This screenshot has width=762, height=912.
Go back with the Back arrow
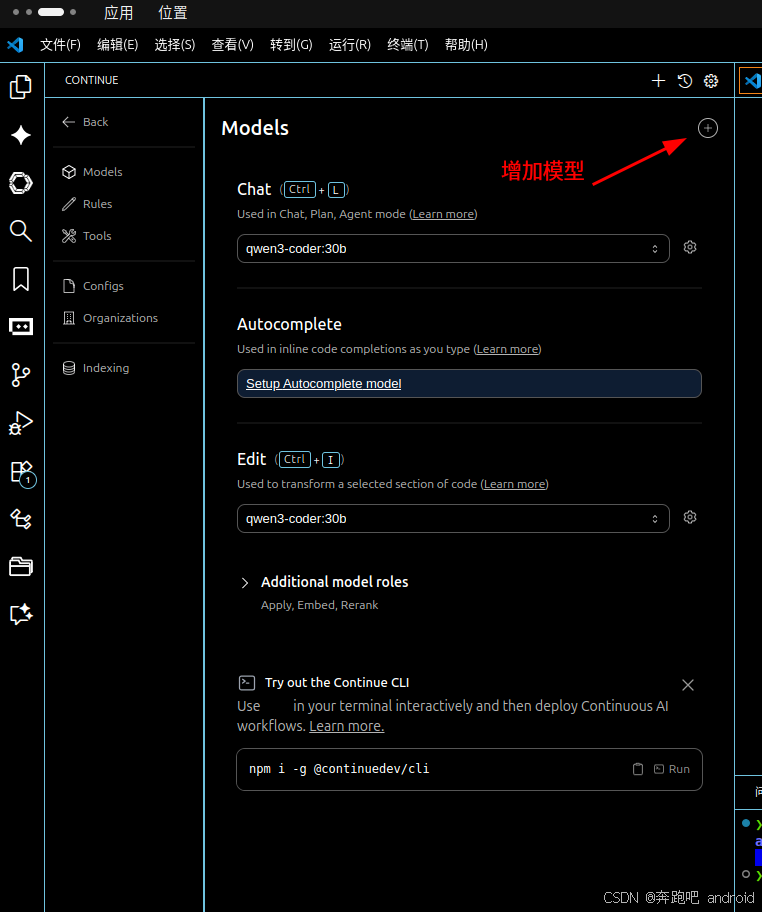click(85, 122)
